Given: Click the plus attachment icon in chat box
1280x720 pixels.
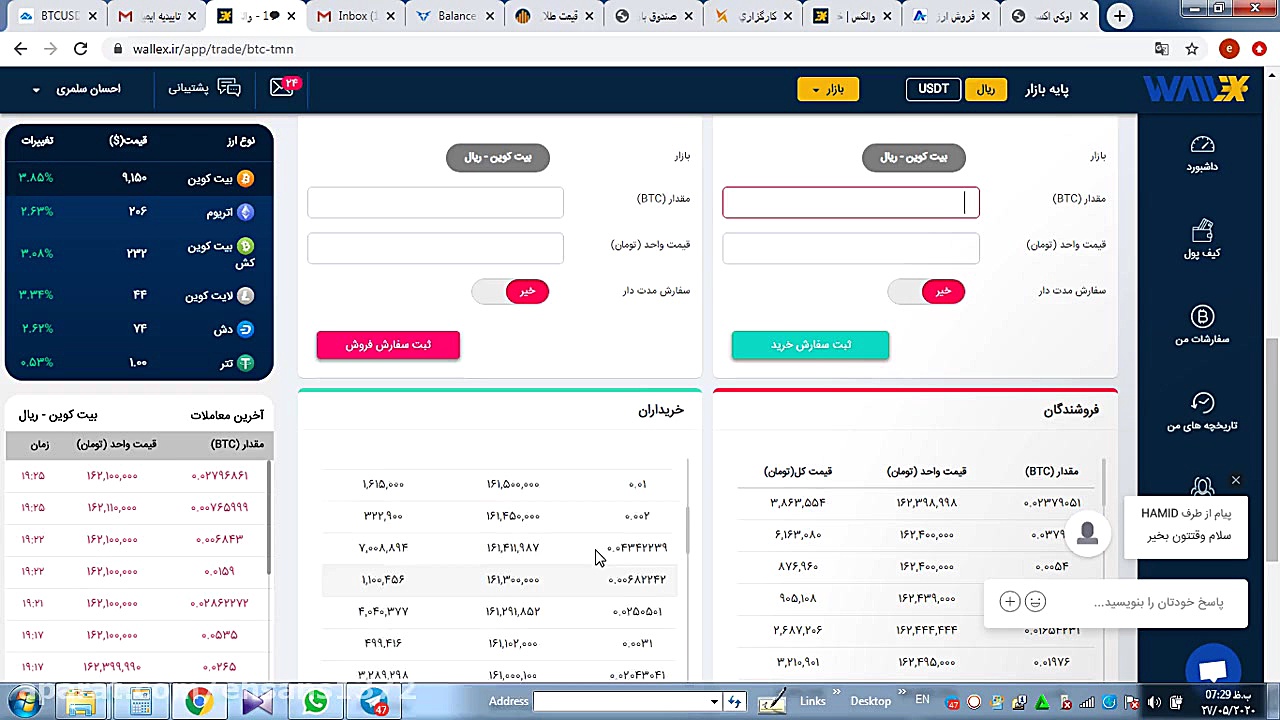Looking at the screenshot, I should [1009, 601].
